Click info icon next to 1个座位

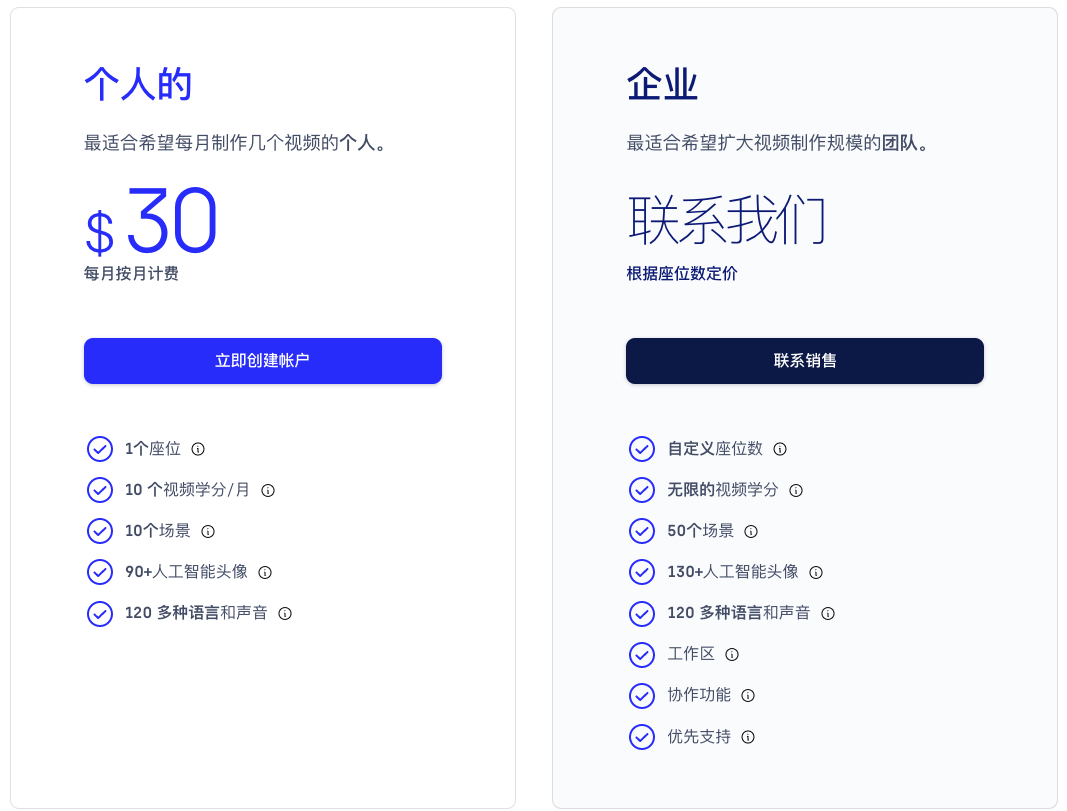point(198,449)
